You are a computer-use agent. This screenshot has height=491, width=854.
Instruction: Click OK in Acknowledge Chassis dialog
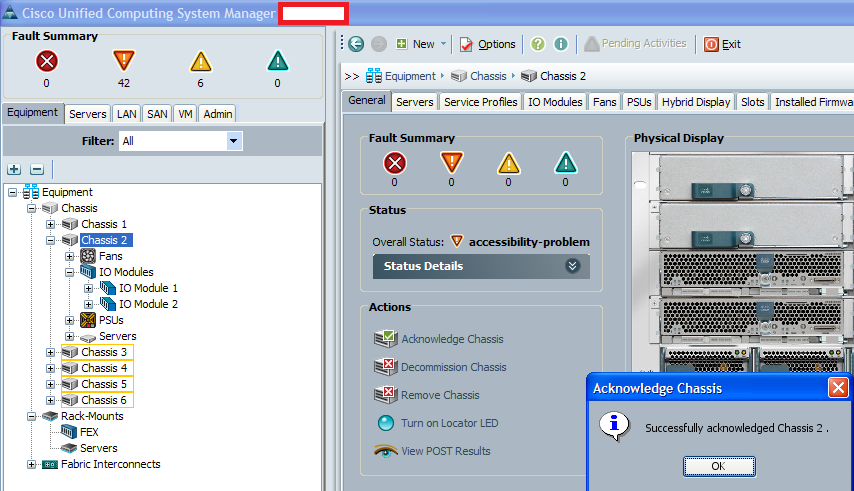click(719, 466)
